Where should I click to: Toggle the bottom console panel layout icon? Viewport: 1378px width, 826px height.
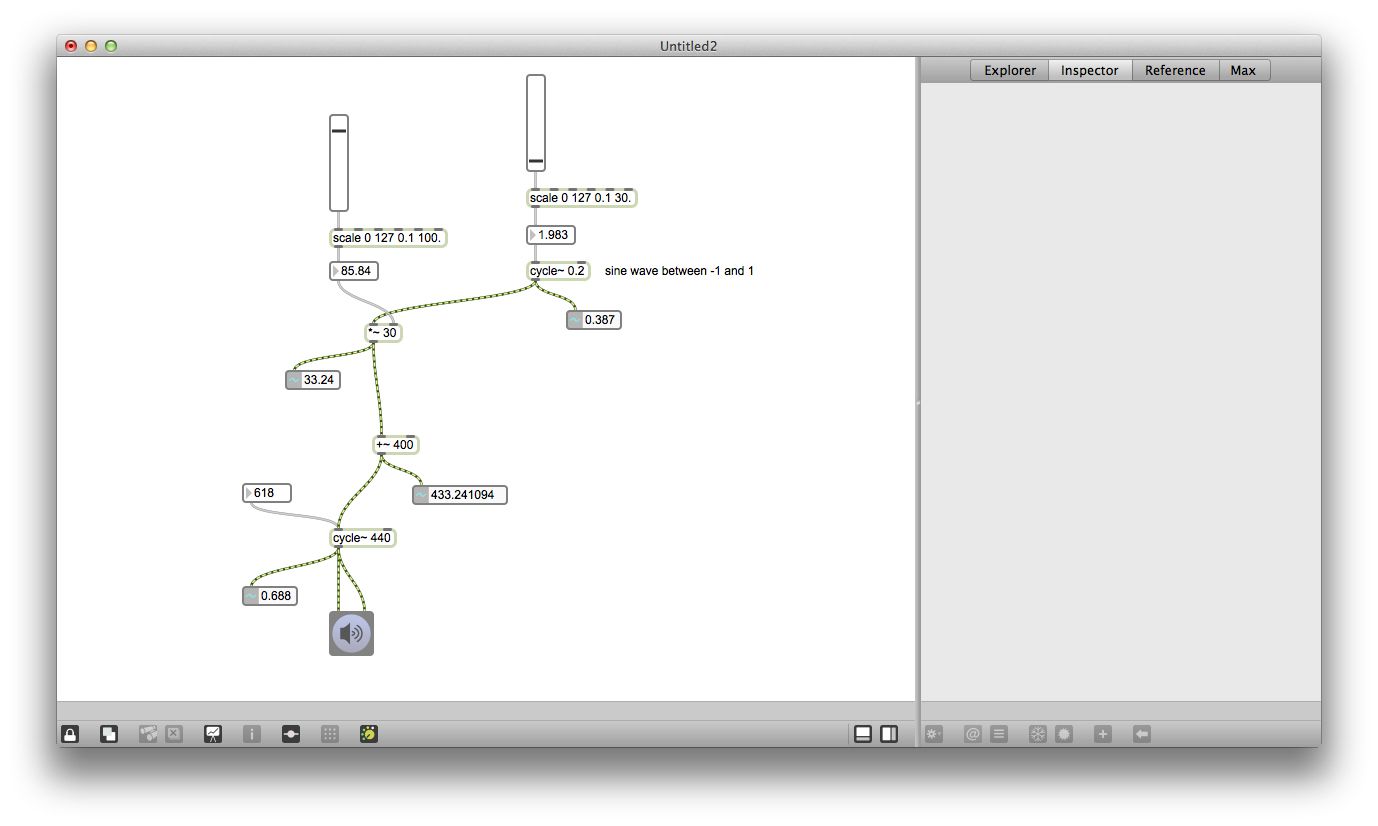864,733
